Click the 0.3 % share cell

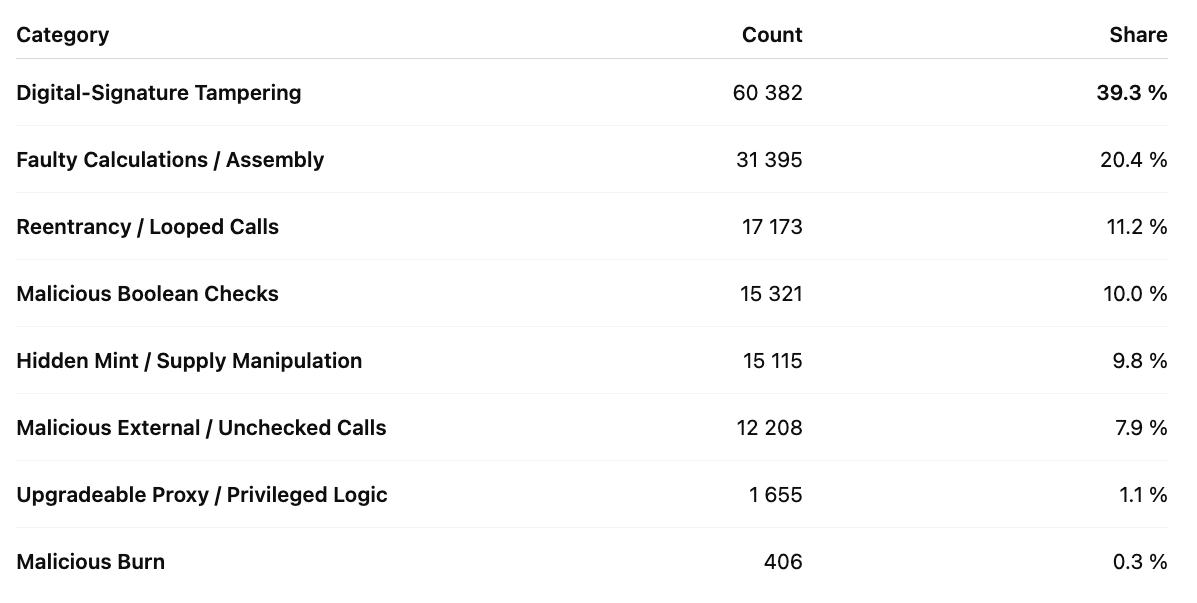click(1139, 562)
